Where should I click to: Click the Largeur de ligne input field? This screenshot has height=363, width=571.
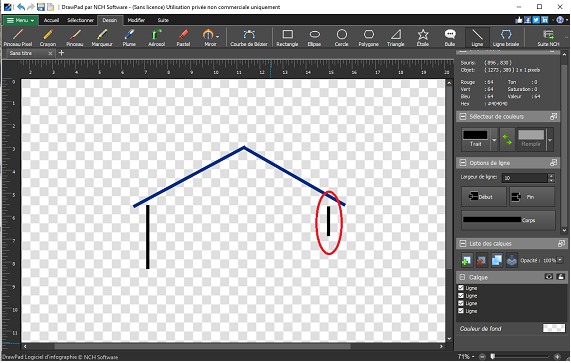coord(525,178)
